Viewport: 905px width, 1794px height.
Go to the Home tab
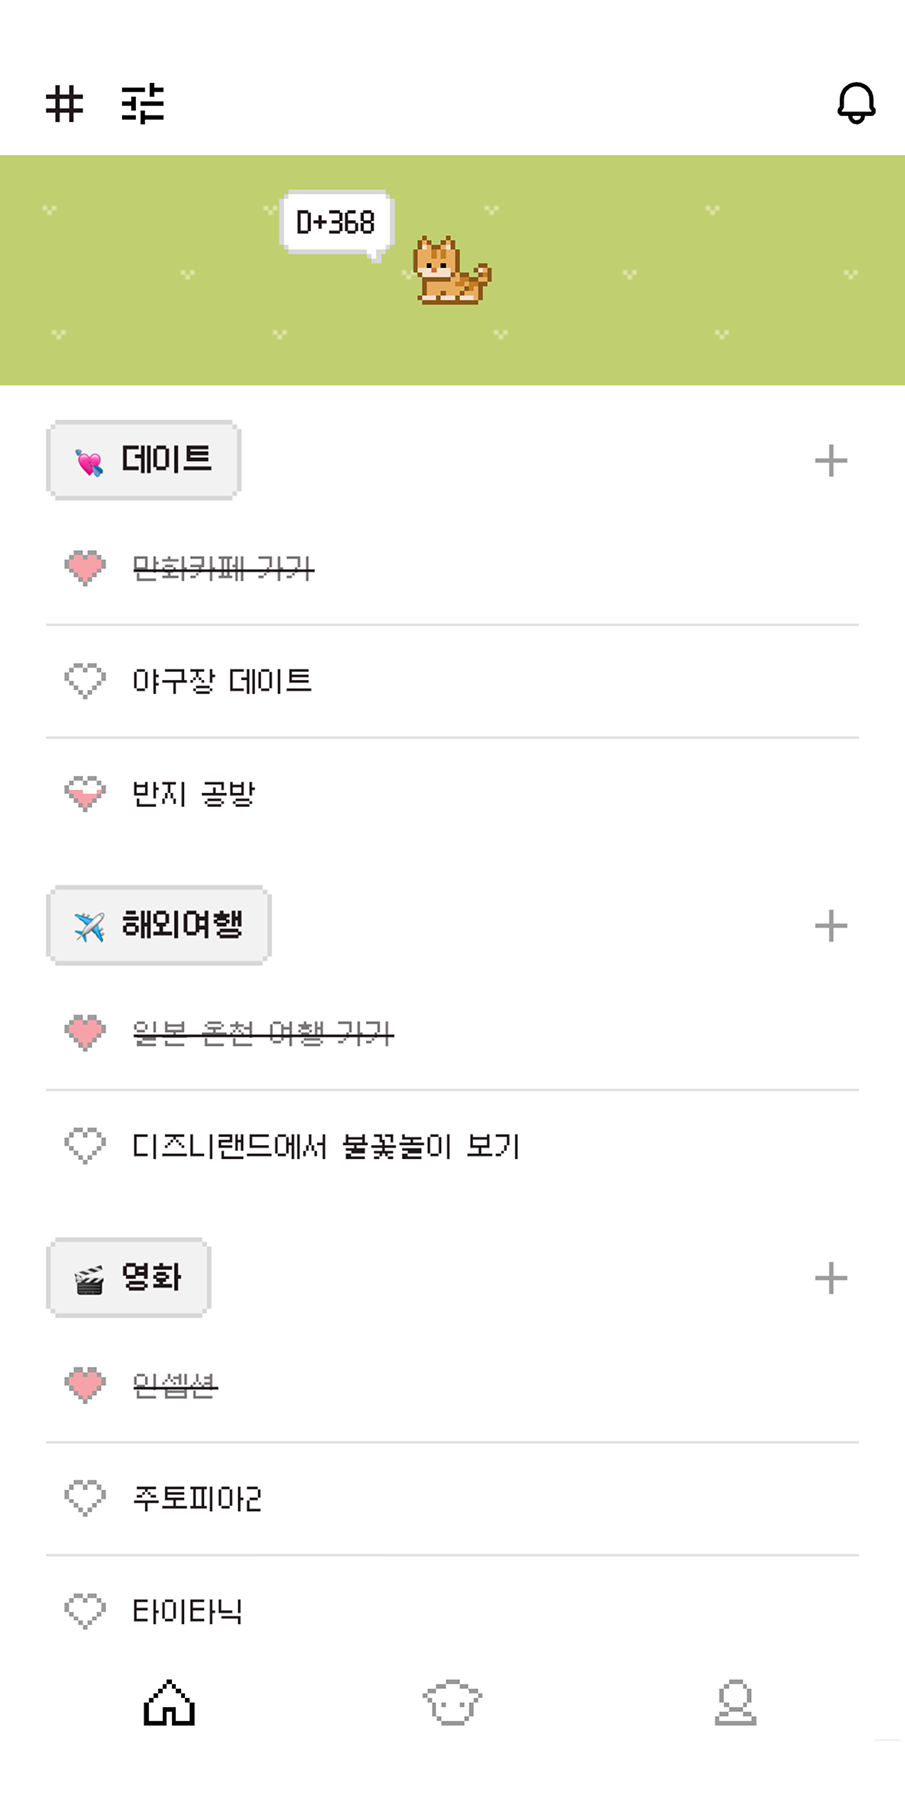pyautogui.click(x=170, y=1702)
